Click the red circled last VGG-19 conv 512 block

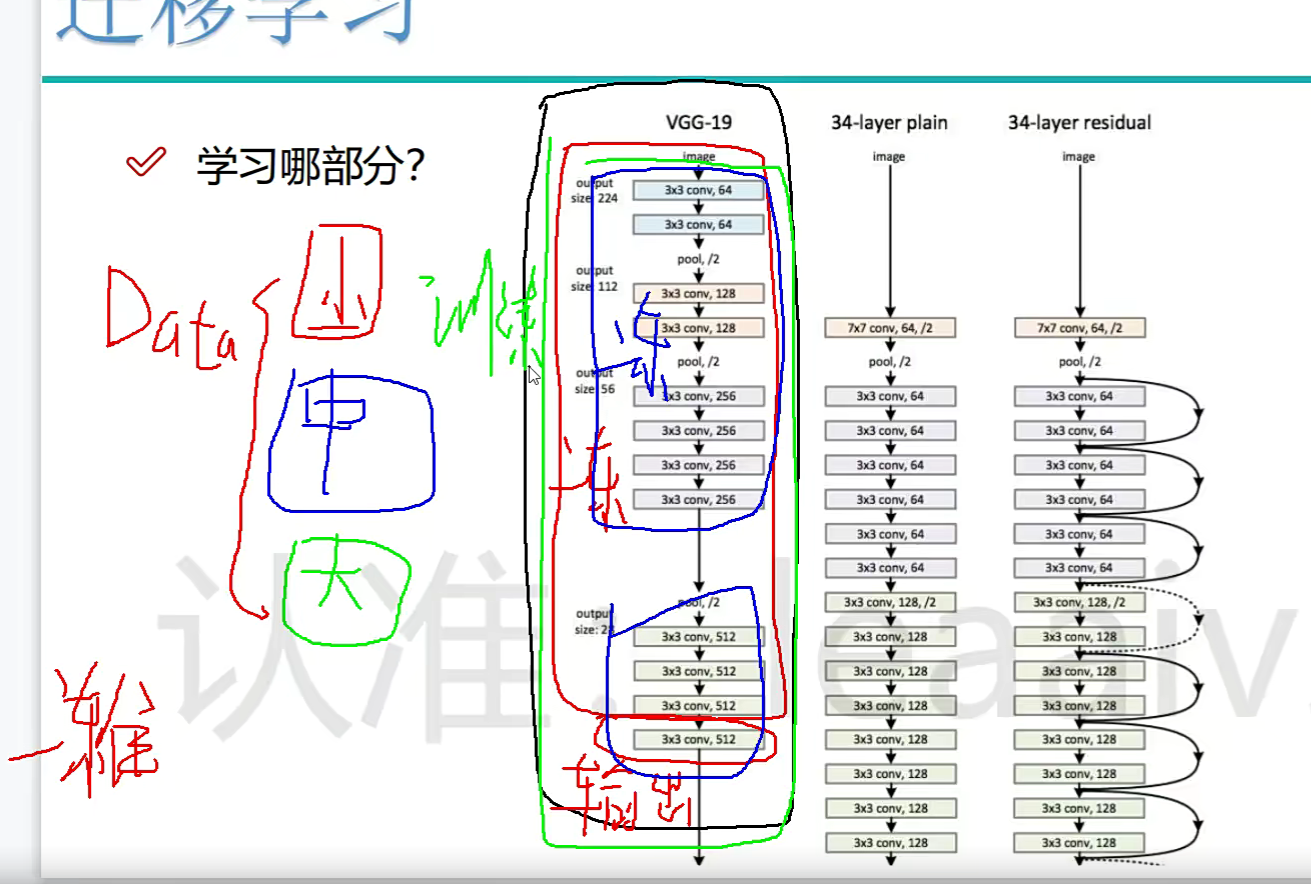click(698, 740)
